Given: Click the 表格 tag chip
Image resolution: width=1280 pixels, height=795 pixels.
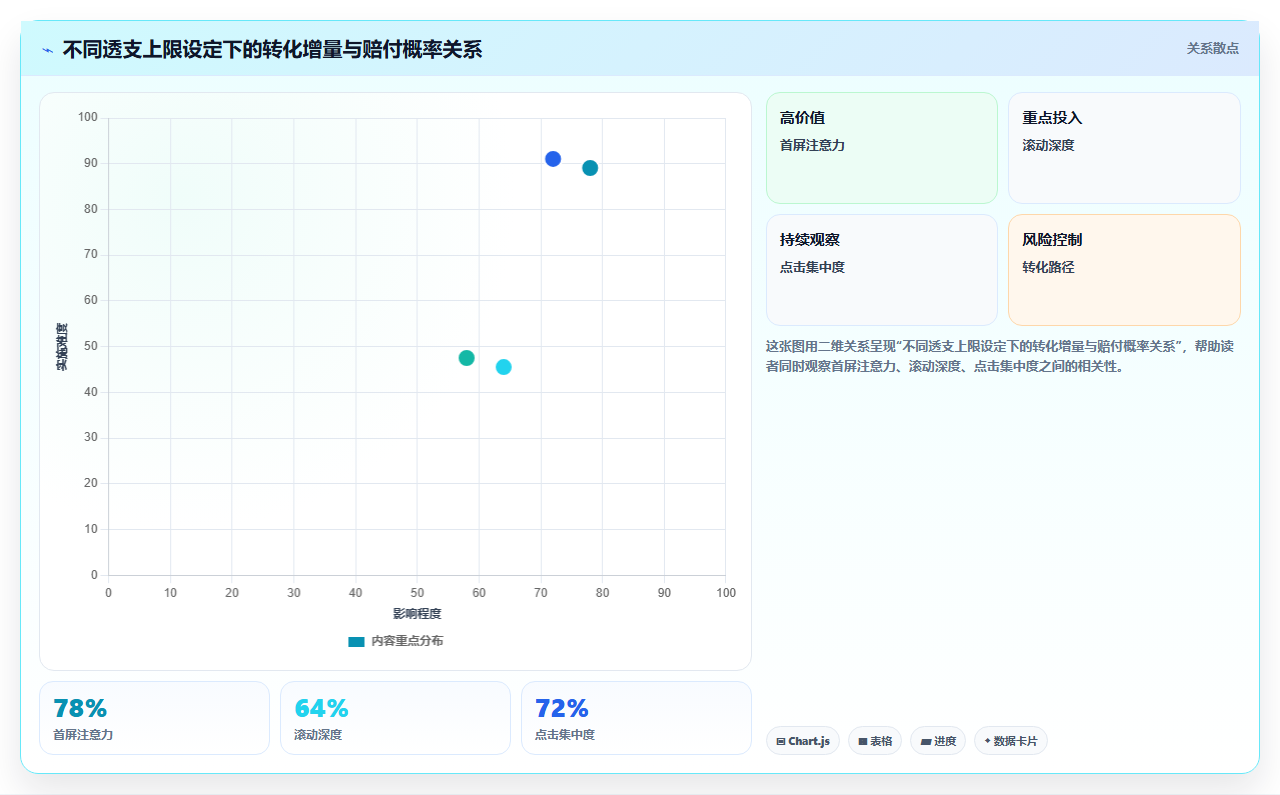Looking at the screenshot, I should pos(875,741).
